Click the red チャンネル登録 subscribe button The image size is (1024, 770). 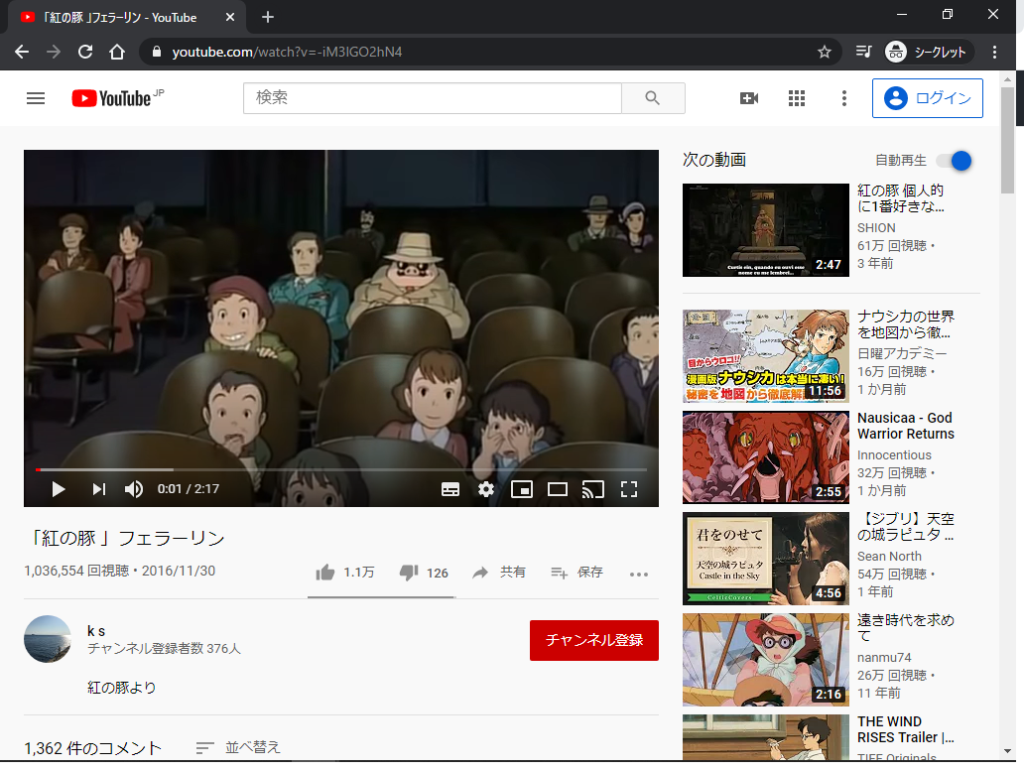coord(594,640)
